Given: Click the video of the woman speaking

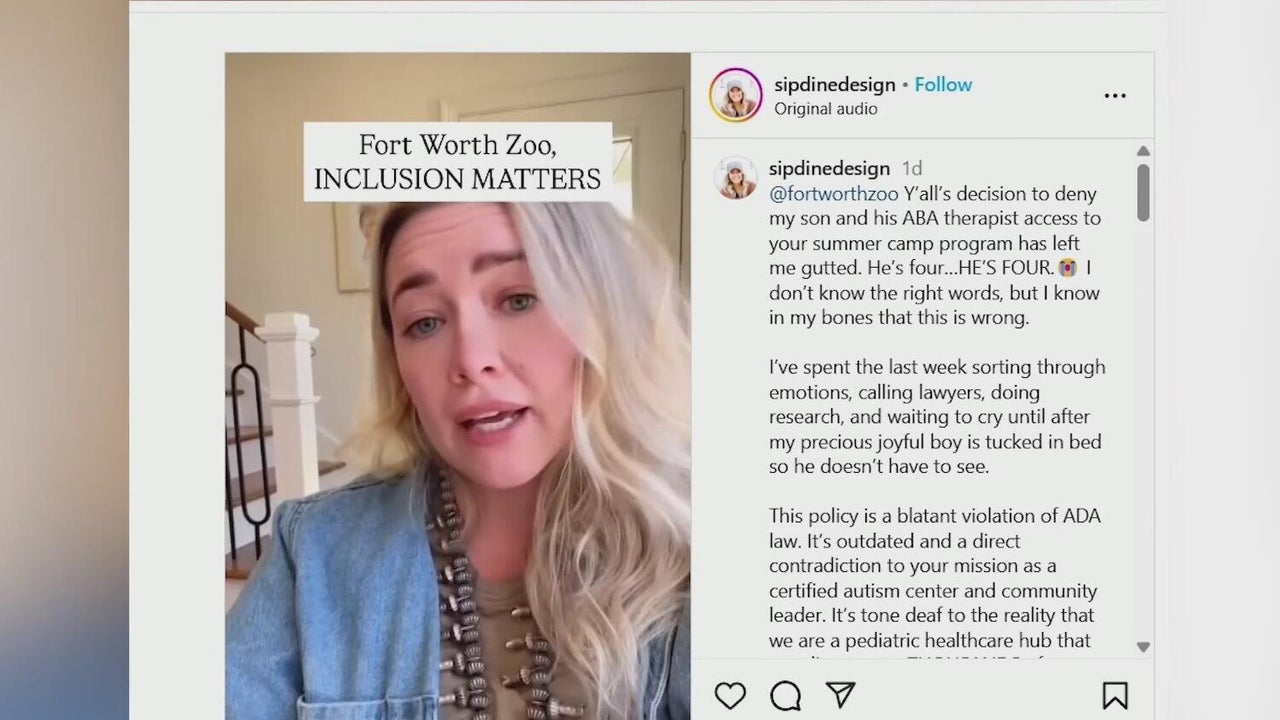Looking at the screenshot, I should tap(458, 386).
